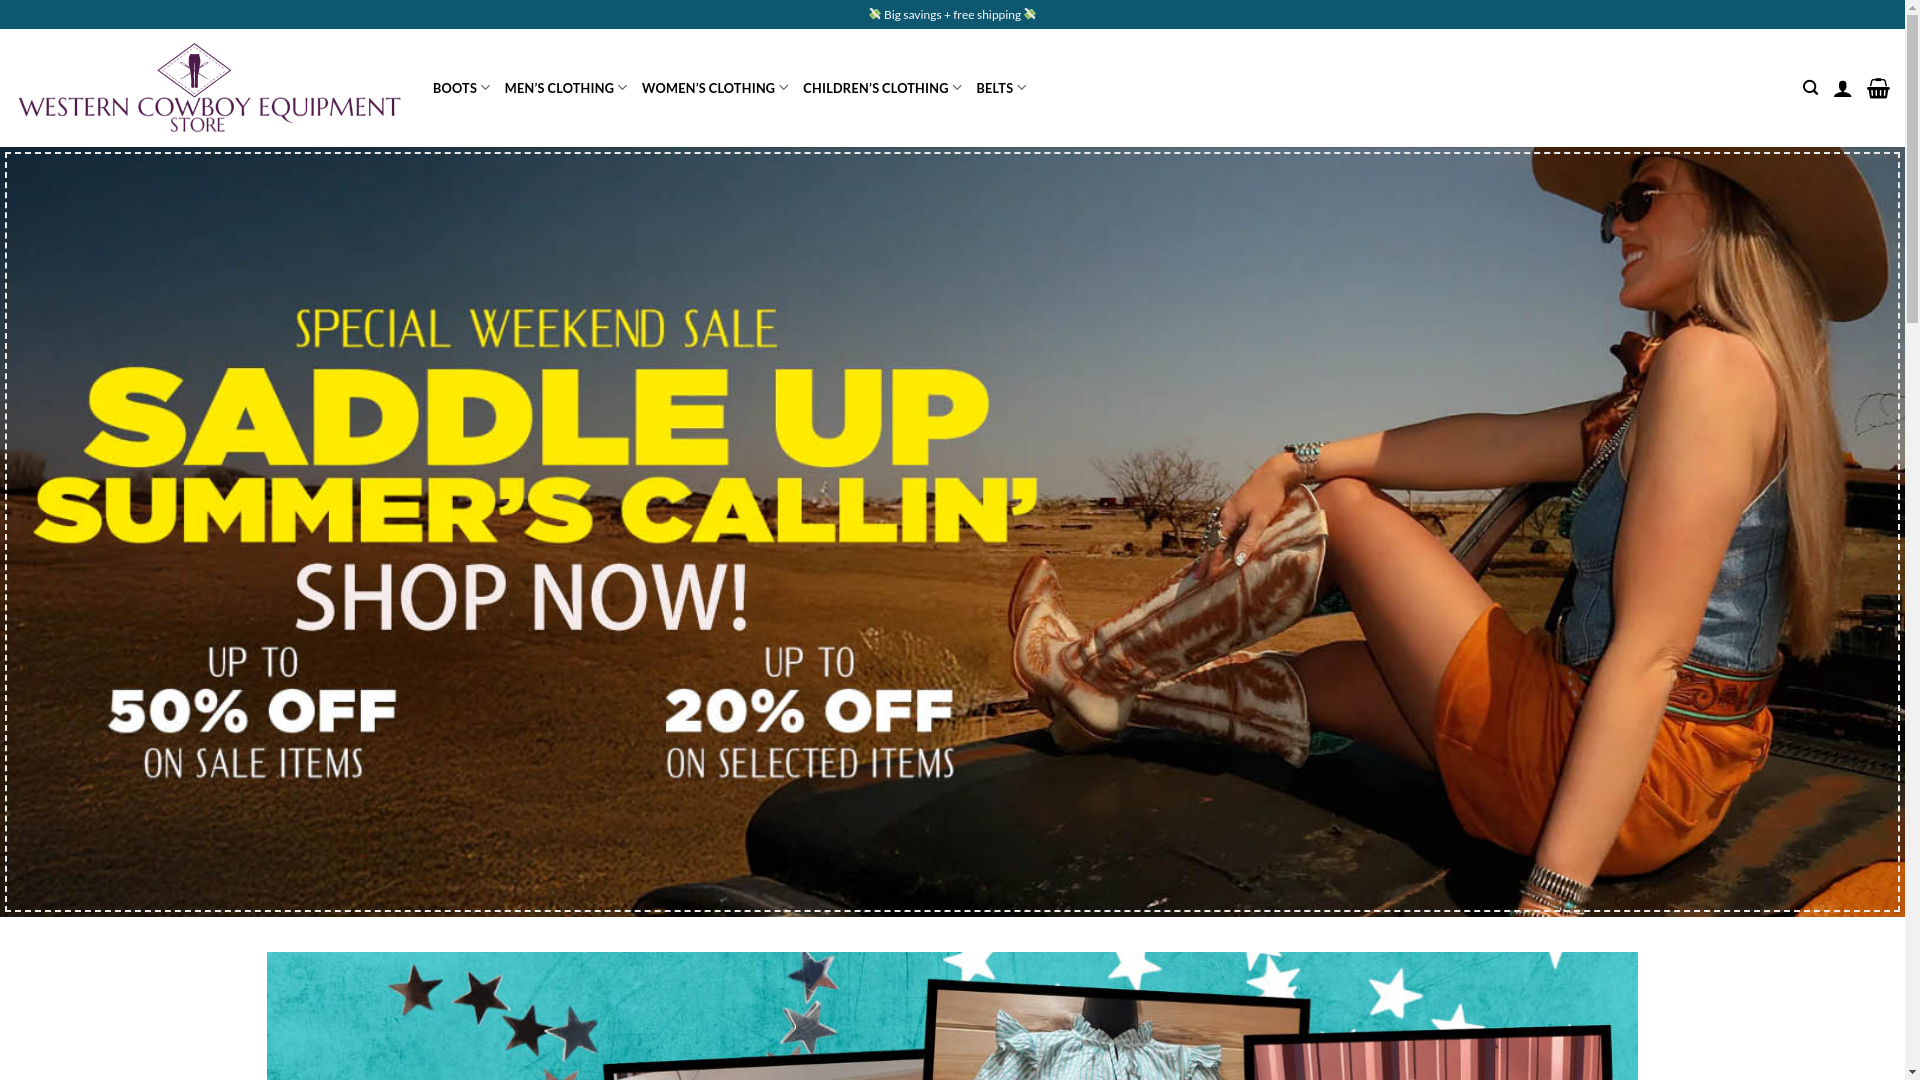
Task: Click the page vertical scrollbar
Action: [x=1912, y=540]
